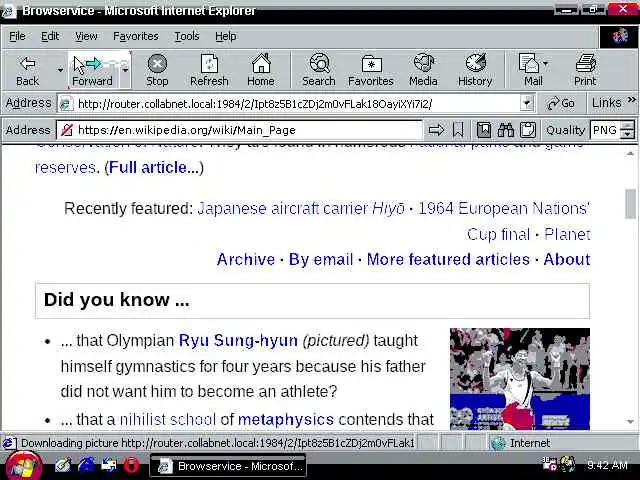Go back using the Back button
The height and width of the screenshot is (480, 640).
pyautogui.click(x=28, y=71)
